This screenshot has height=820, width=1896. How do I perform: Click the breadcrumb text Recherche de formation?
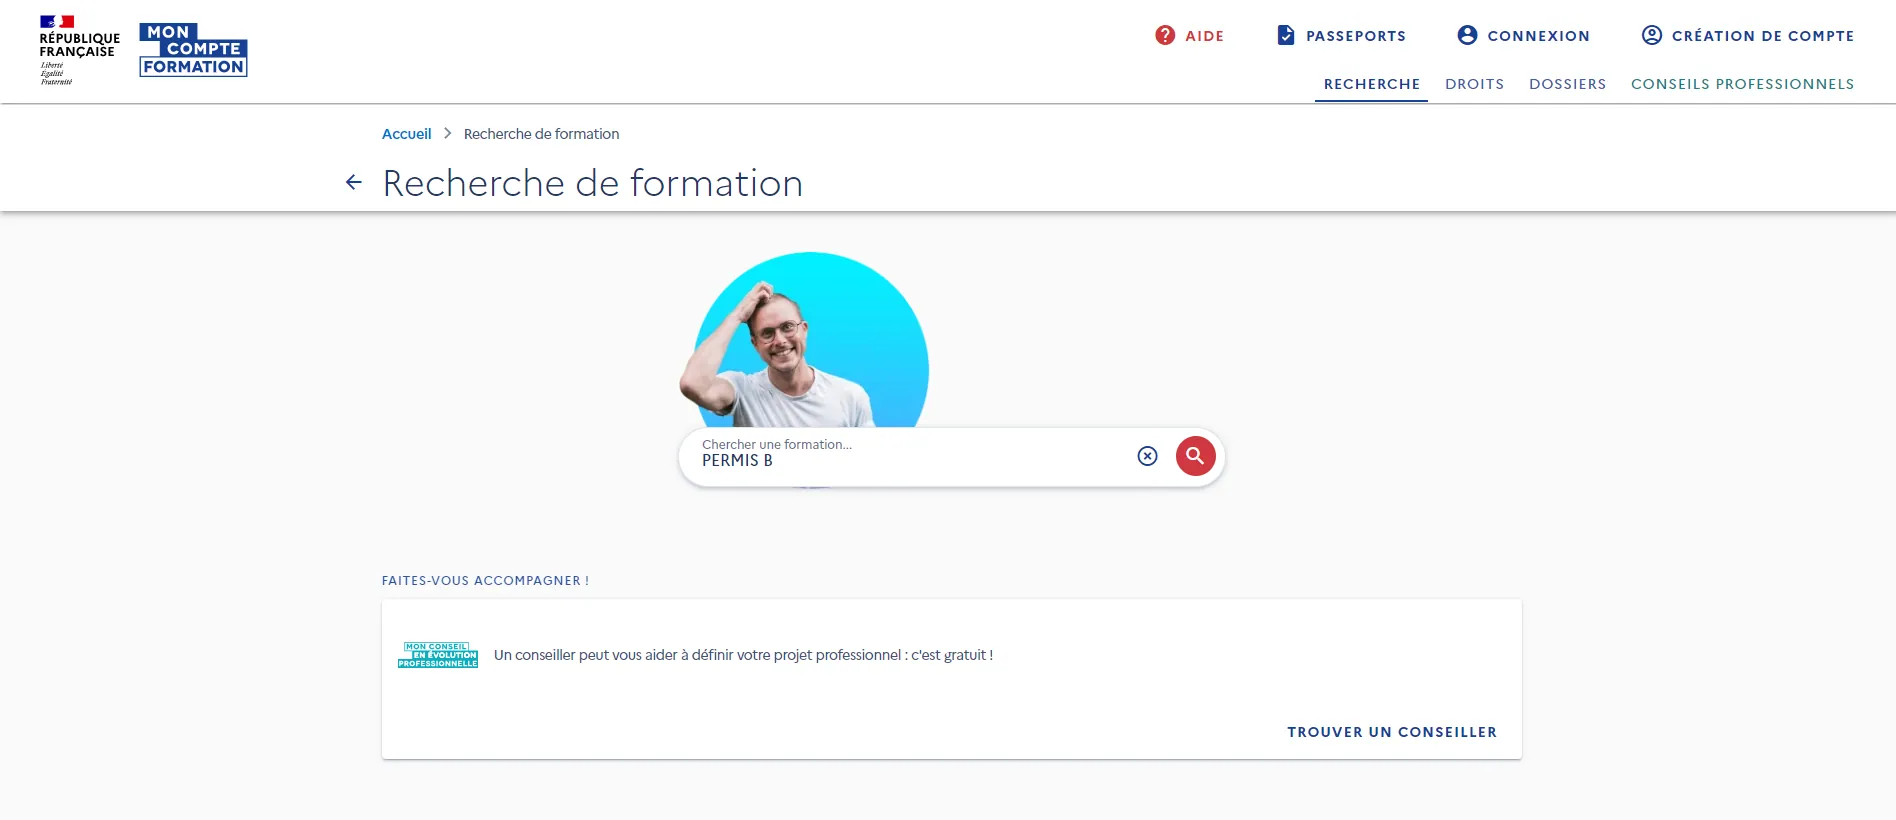pos(541,134)
